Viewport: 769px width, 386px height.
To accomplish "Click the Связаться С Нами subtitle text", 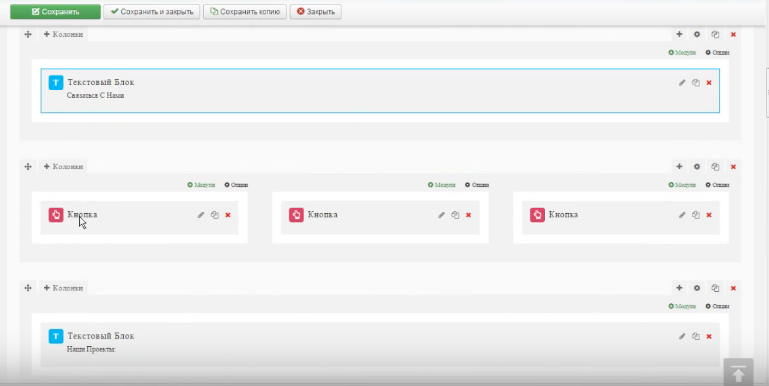I will (96, 96).
